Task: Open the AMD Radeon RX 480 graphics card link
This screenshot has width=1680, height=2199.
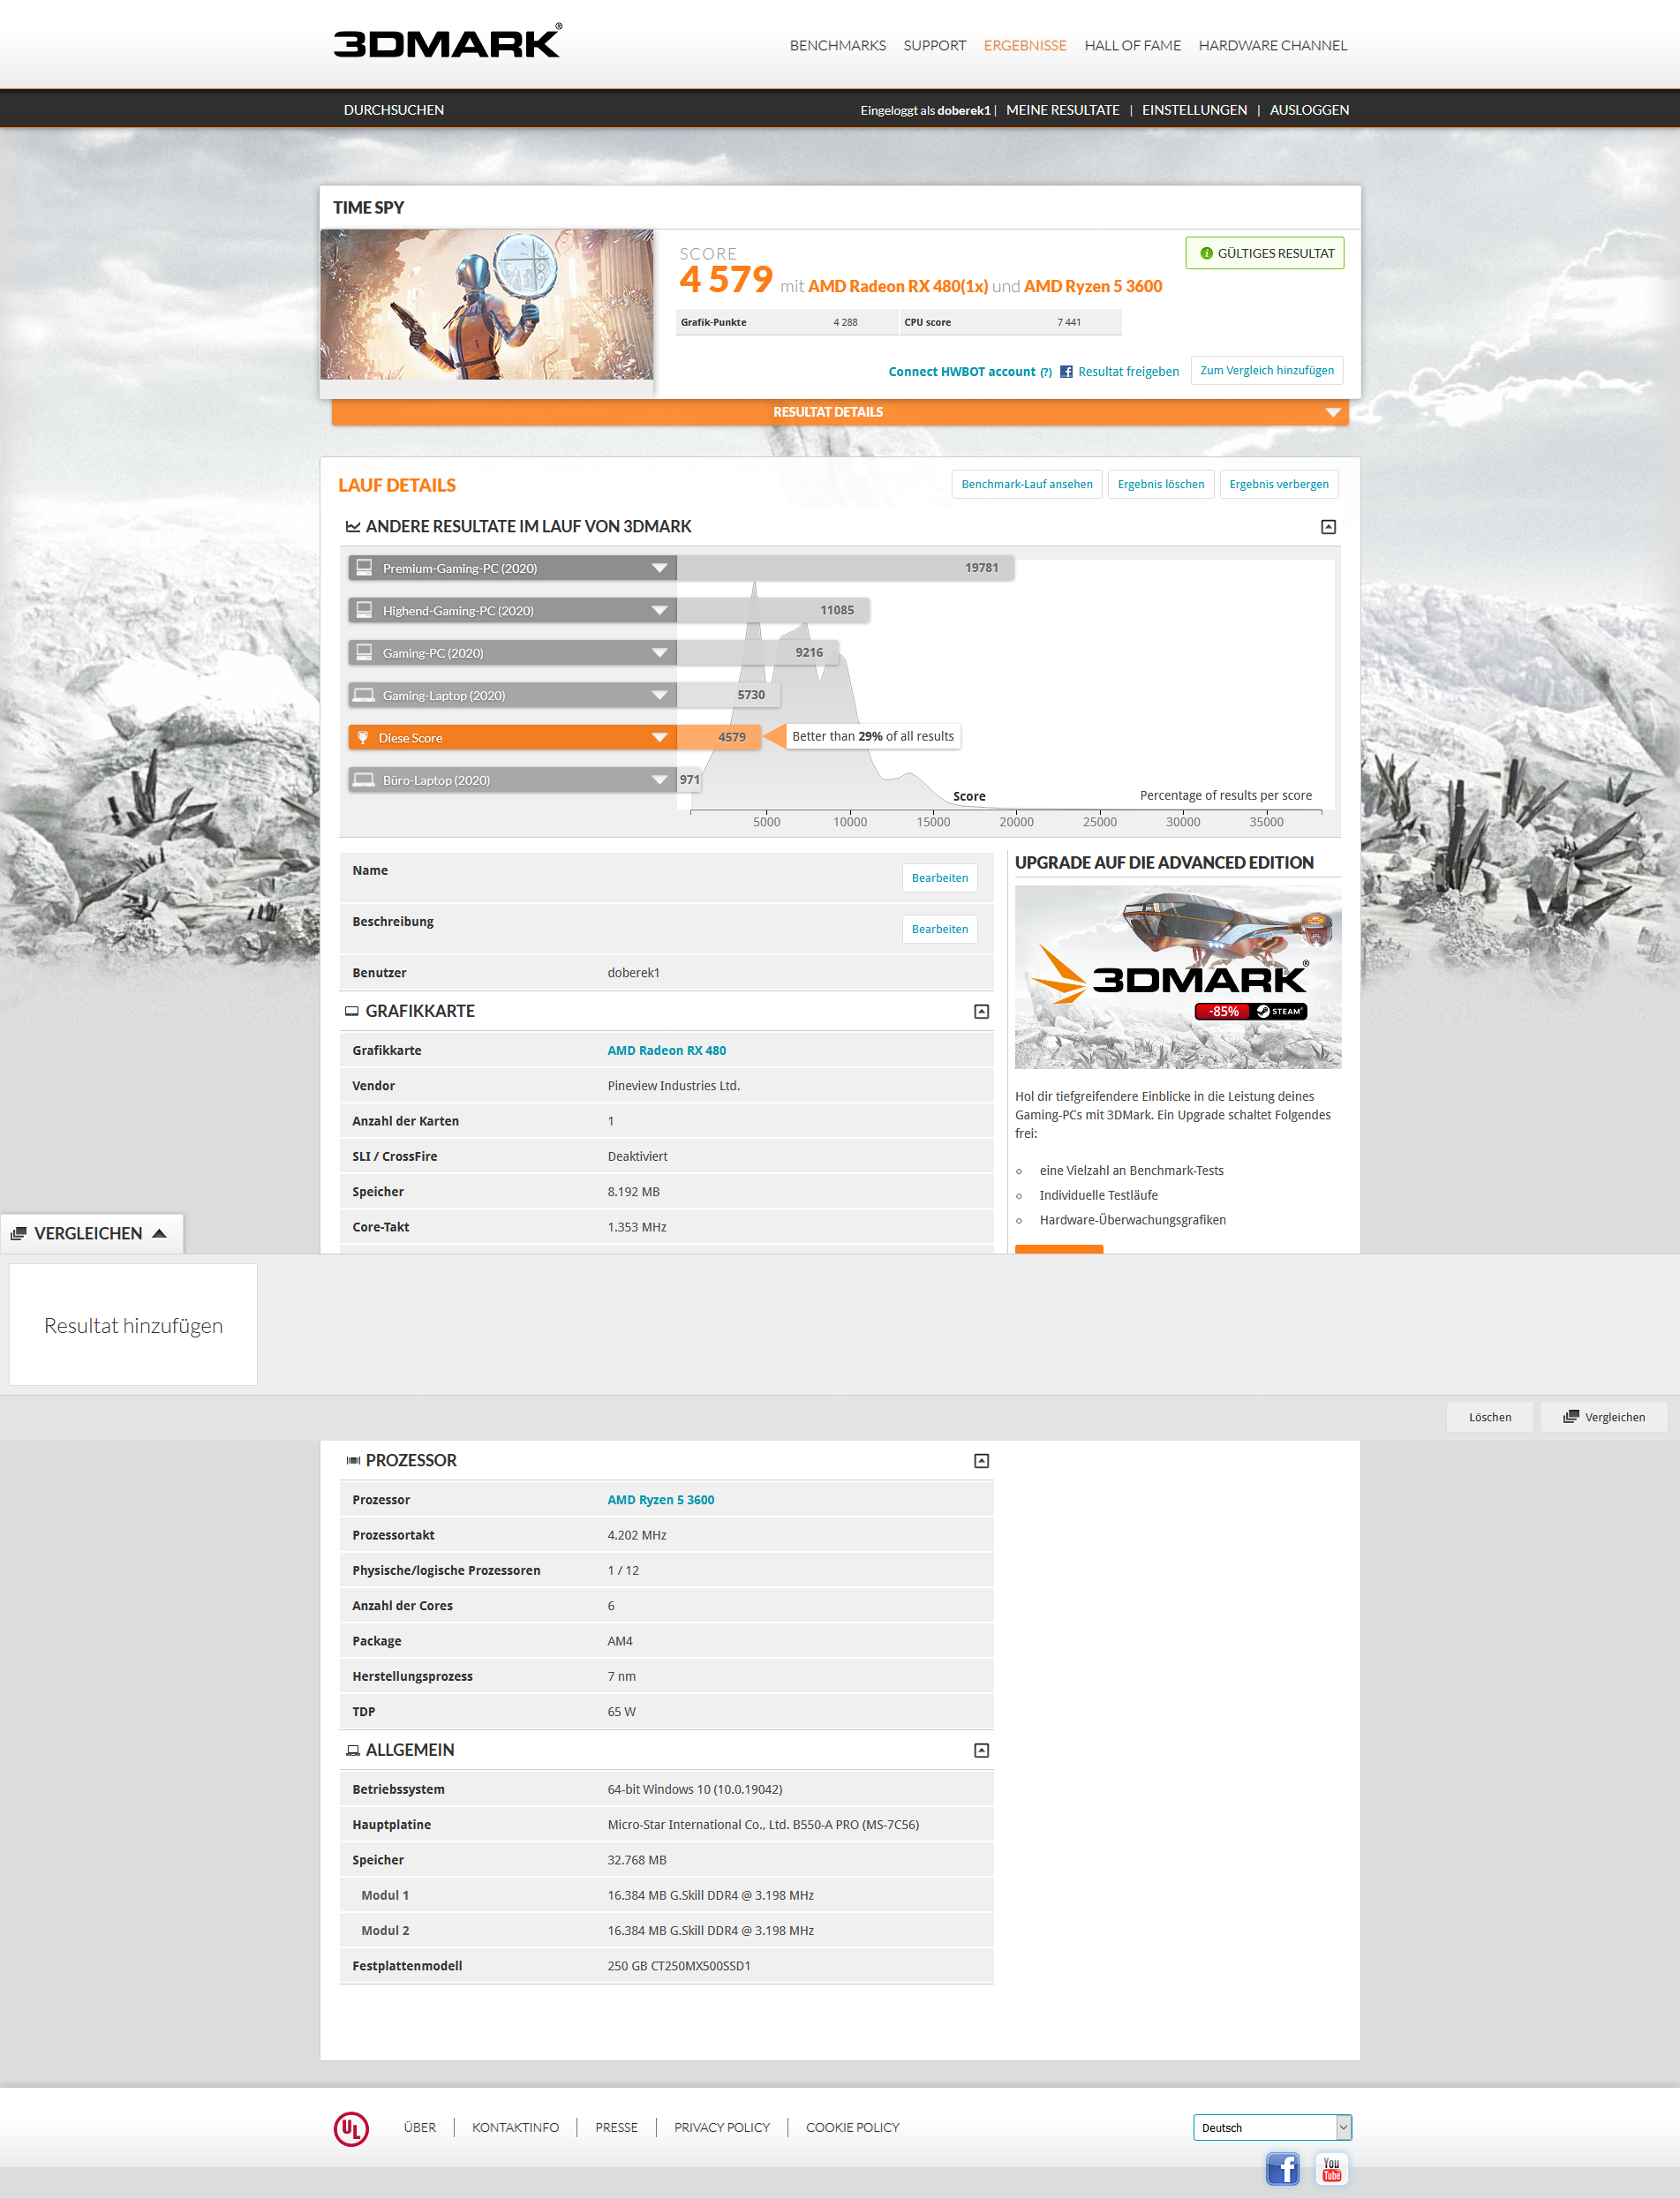Action: click(x=667, y=1050)
